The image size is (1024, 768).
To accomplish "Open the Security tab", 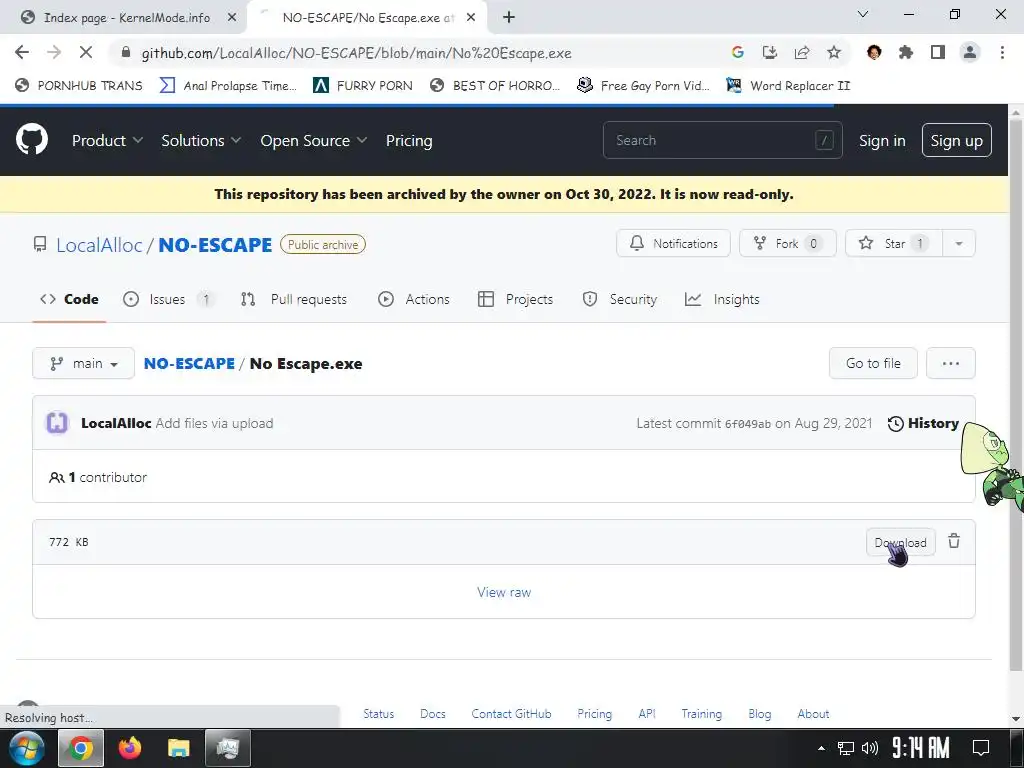I will [x=620, y=299].
